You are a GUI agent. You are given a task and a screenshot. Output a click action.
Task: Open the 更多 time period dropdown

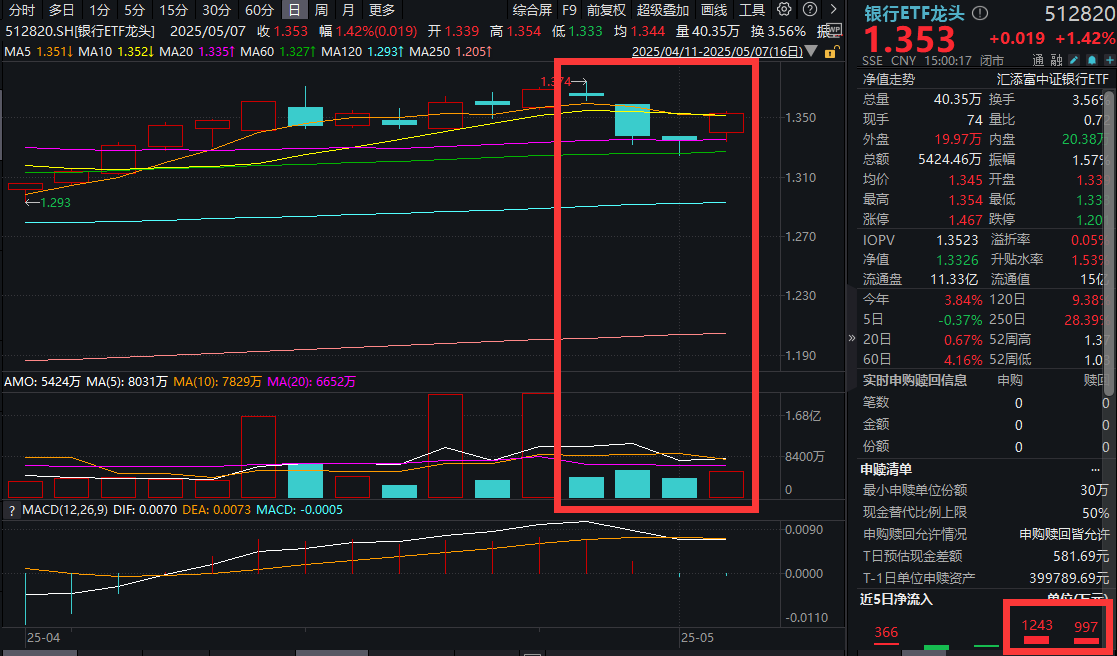[x=382, y=10]
